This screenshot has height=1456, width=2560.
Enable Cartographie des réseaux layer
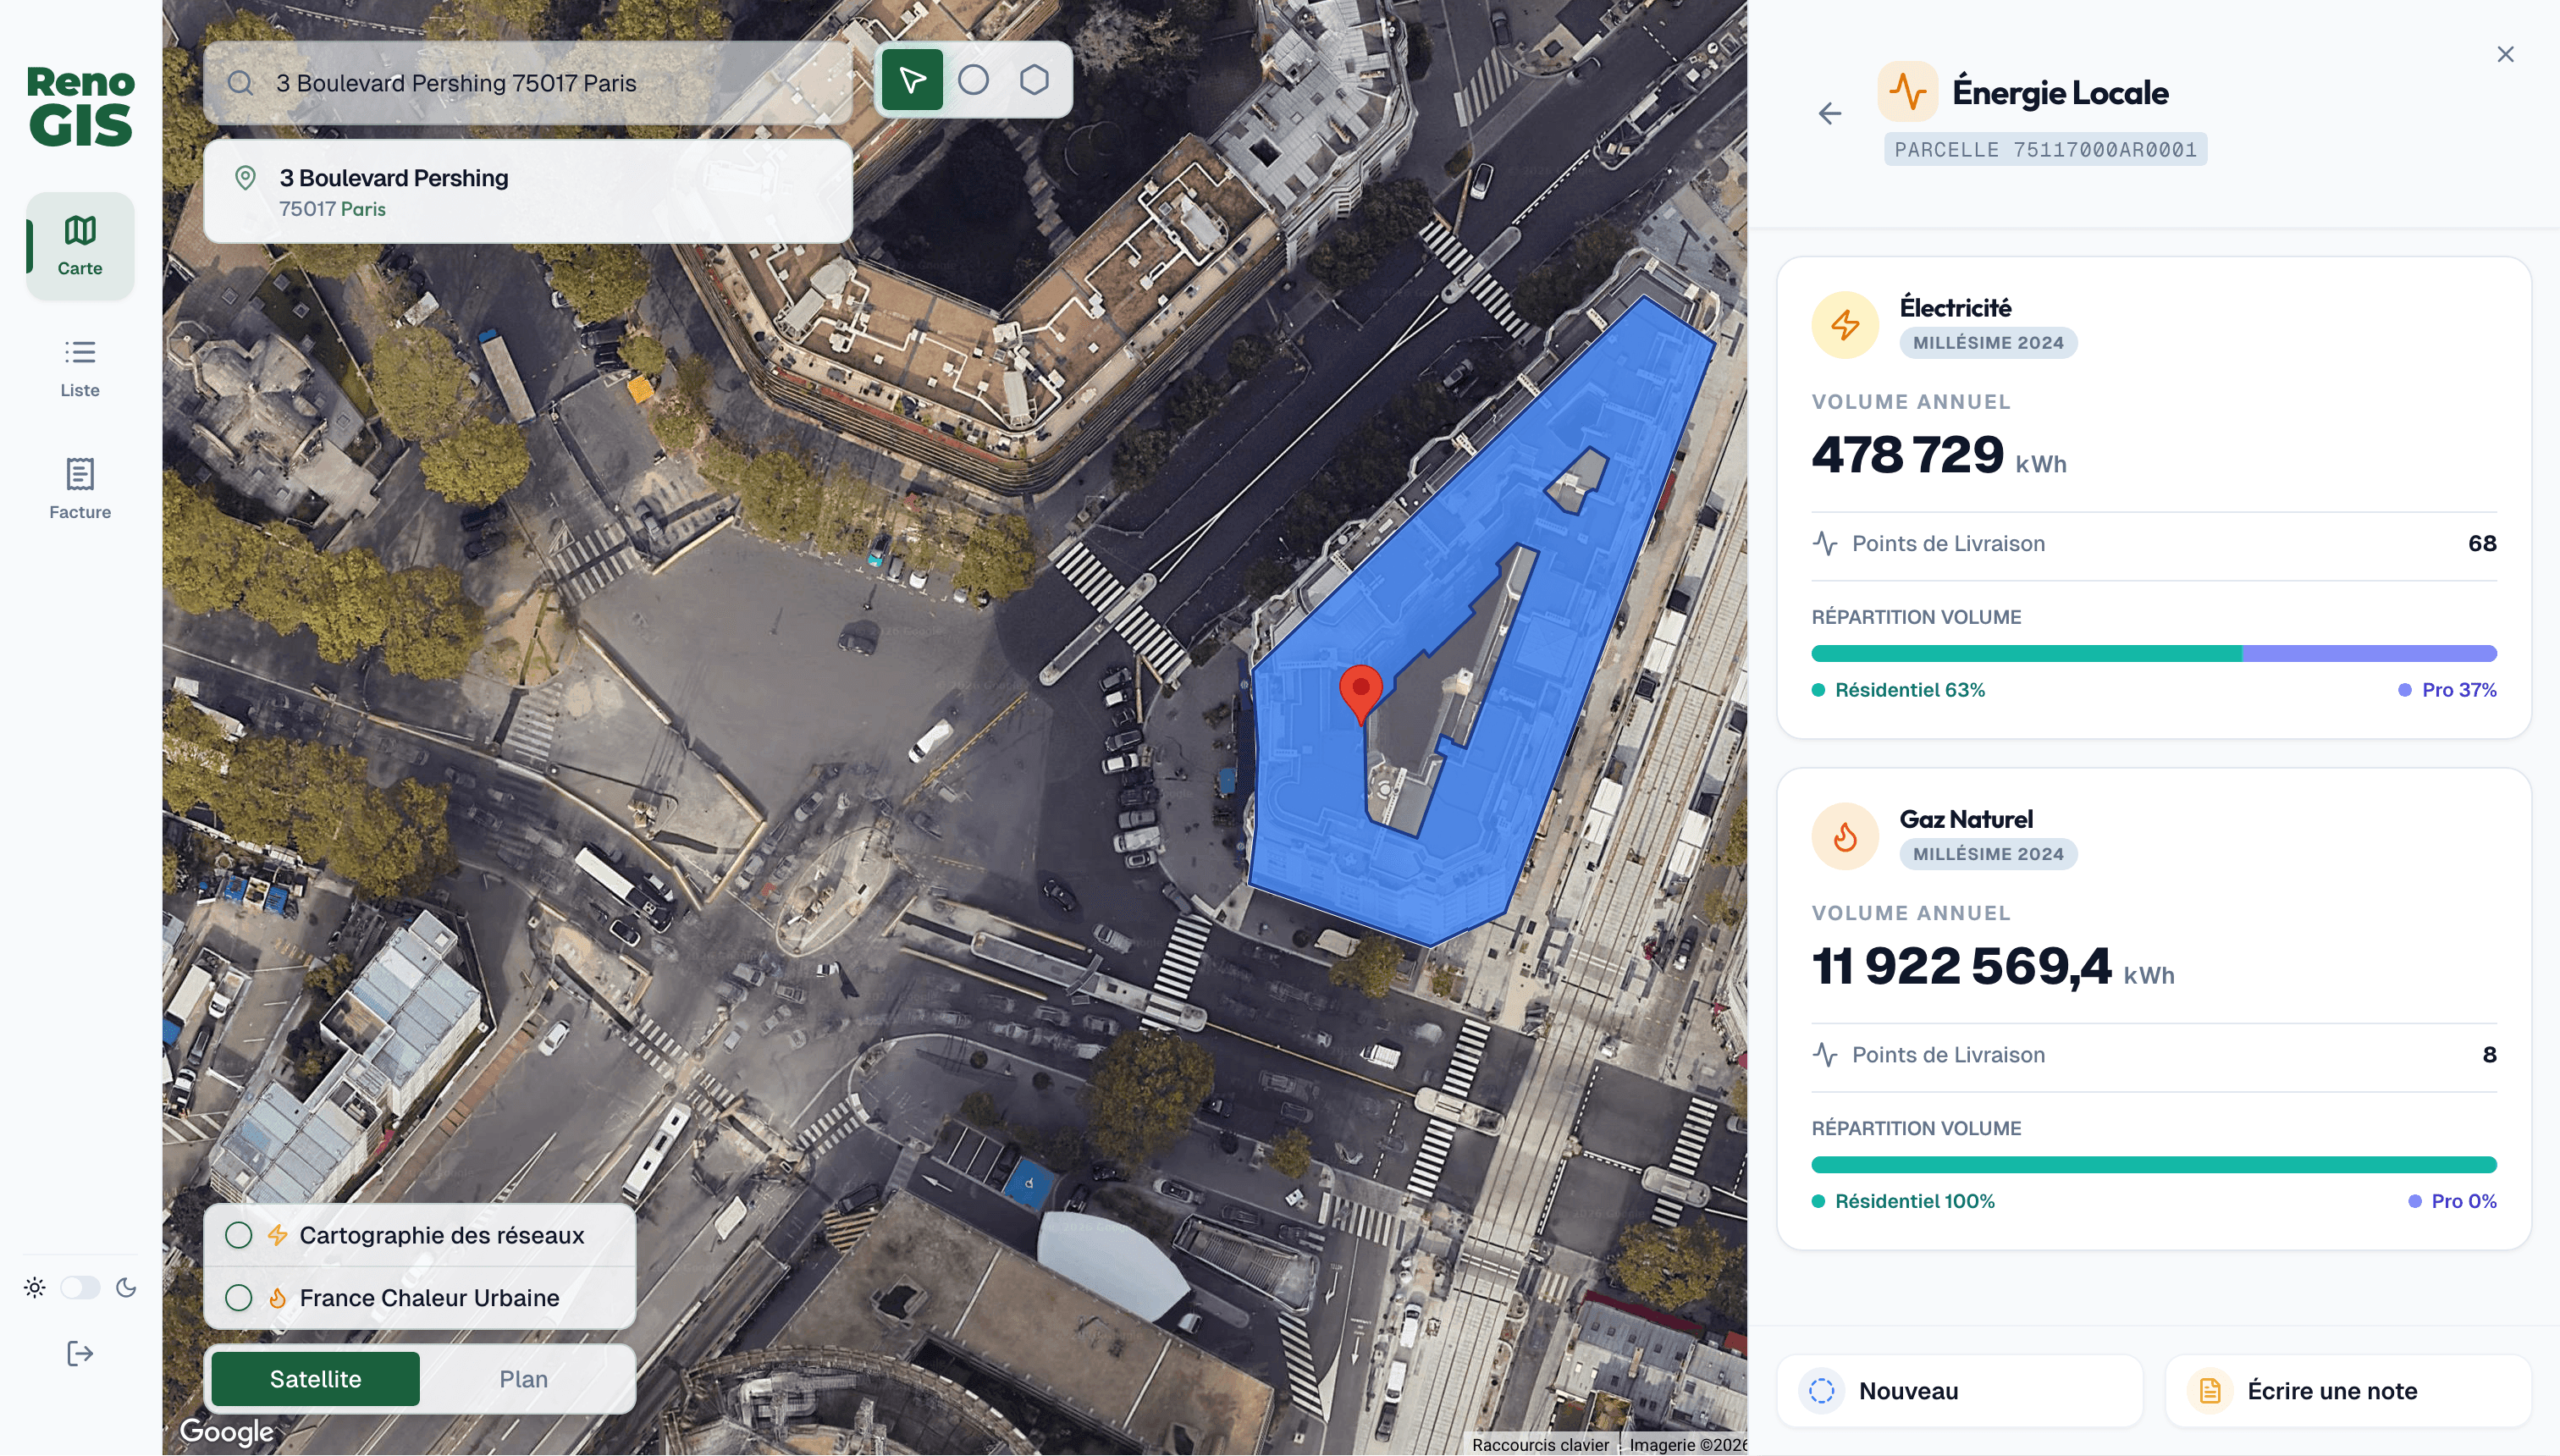239,1235
